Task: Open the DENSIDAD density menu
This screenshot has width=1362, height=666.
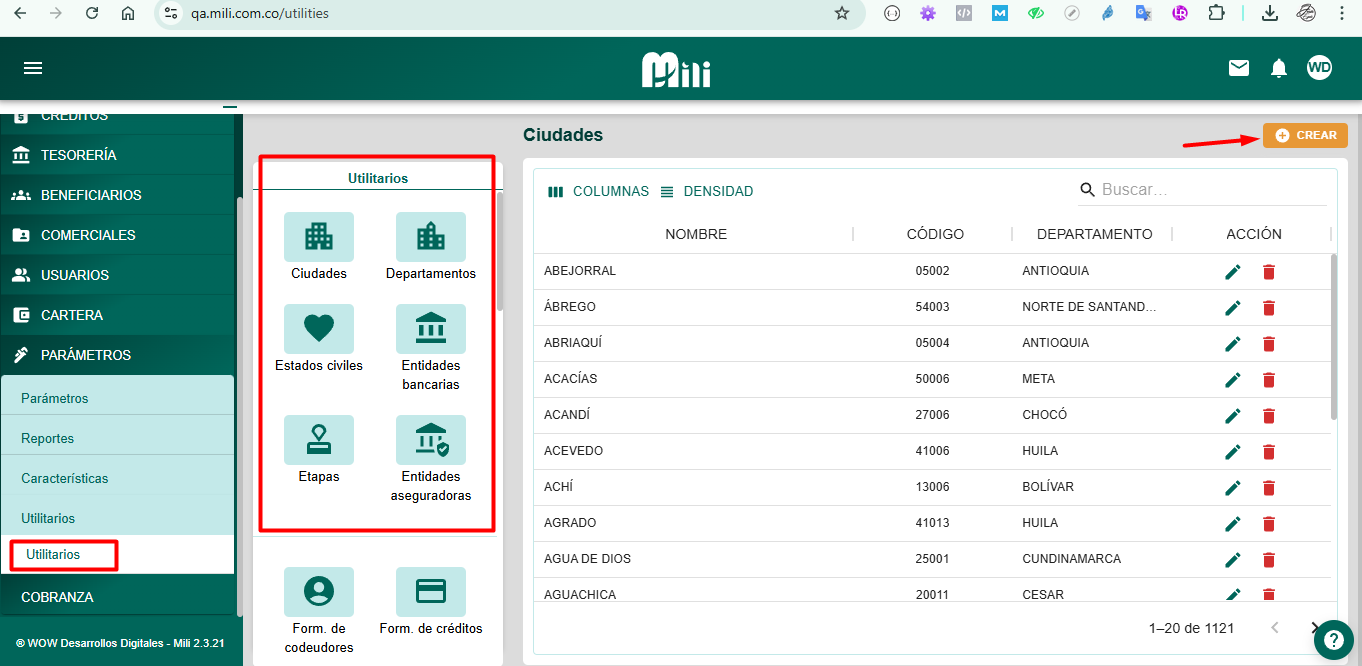Action: [x=706, y=191]
